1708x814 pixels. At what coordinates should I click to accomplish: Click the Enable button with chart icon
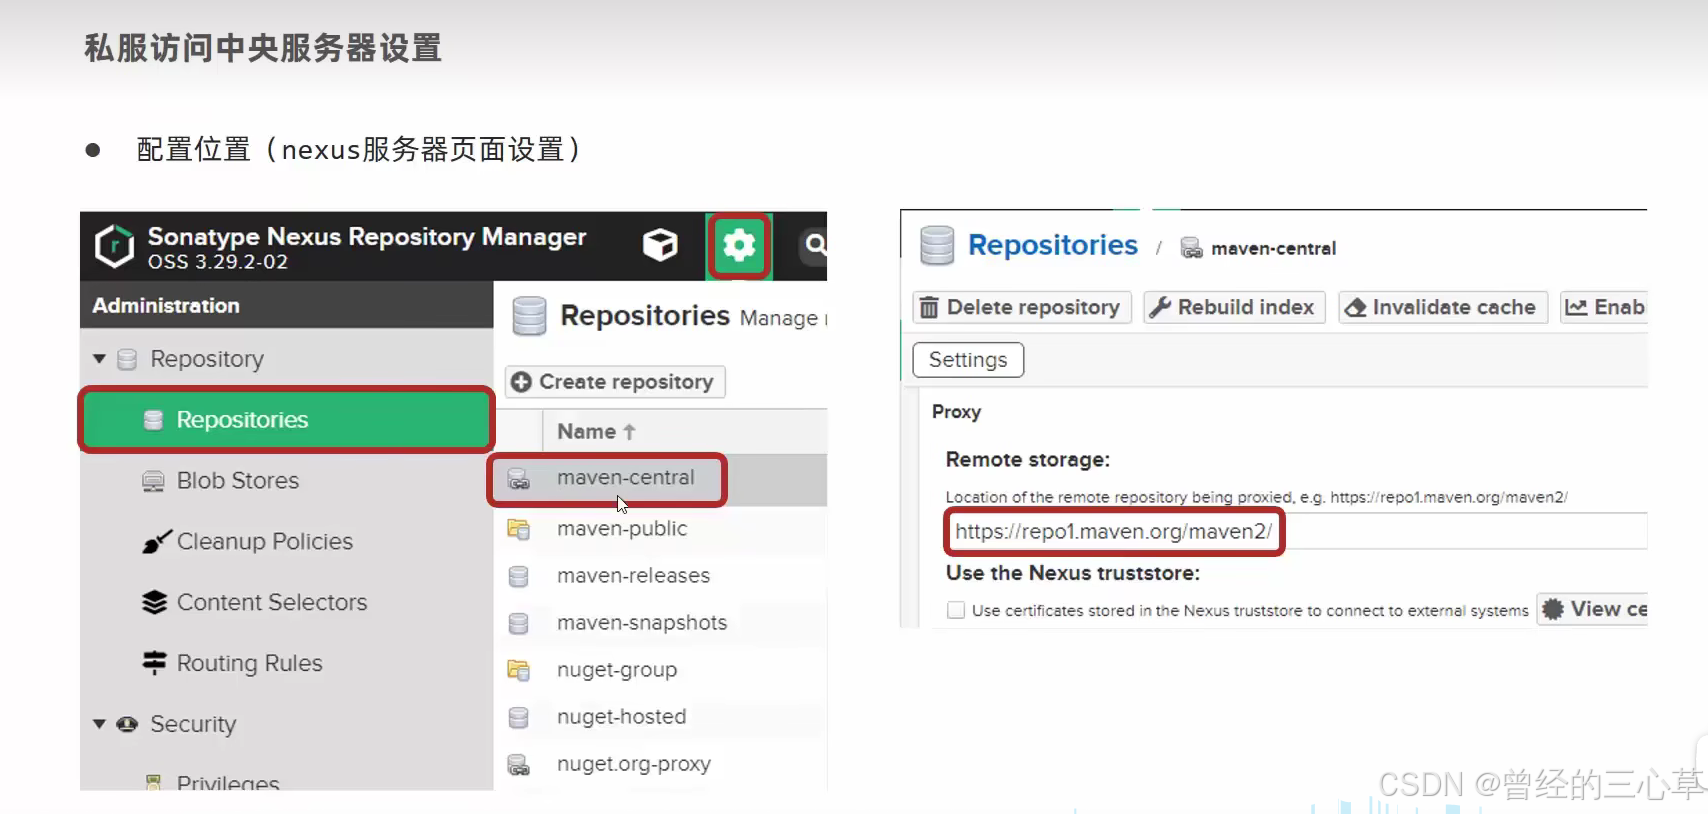(x=1604, y=308)
